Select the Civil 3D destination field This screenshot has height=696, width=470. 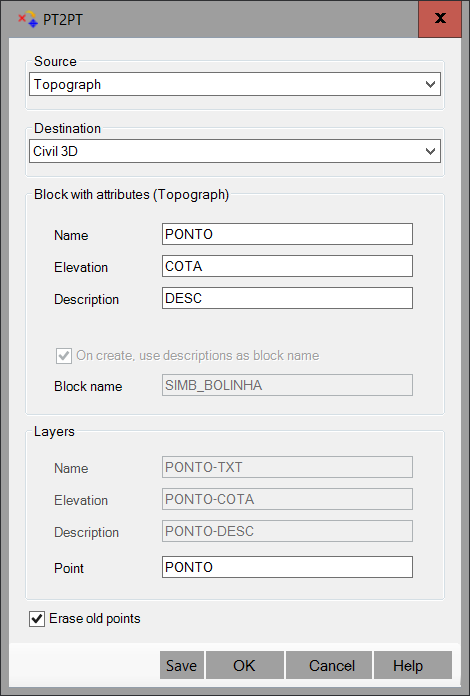pyautogui.click(x=235, y=151)
